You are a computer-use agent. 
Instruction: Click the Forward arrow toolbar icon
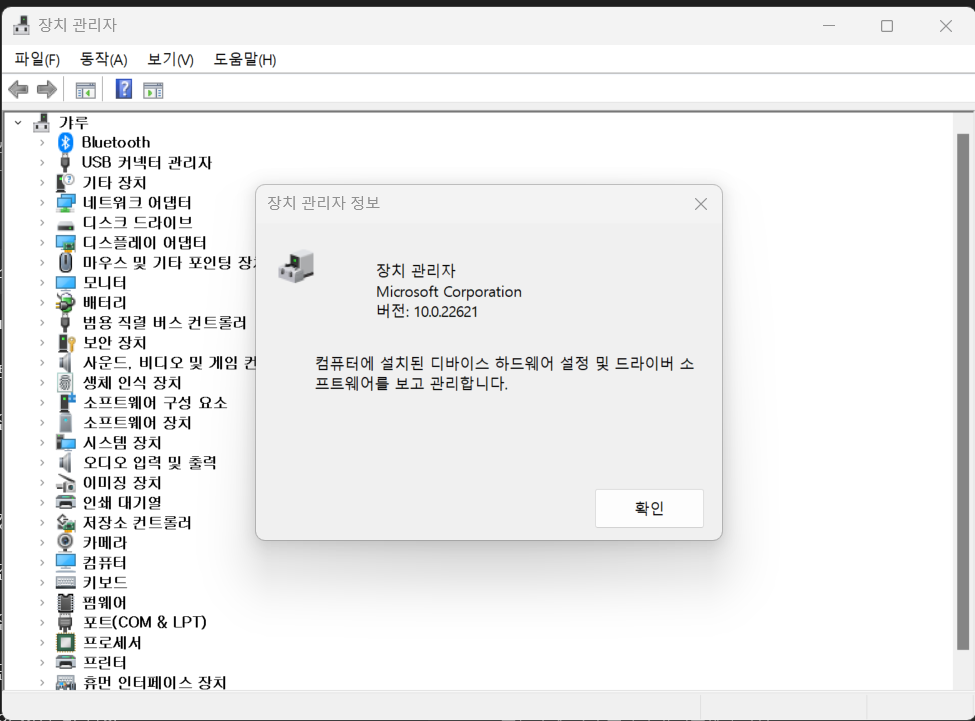point(47,90)
